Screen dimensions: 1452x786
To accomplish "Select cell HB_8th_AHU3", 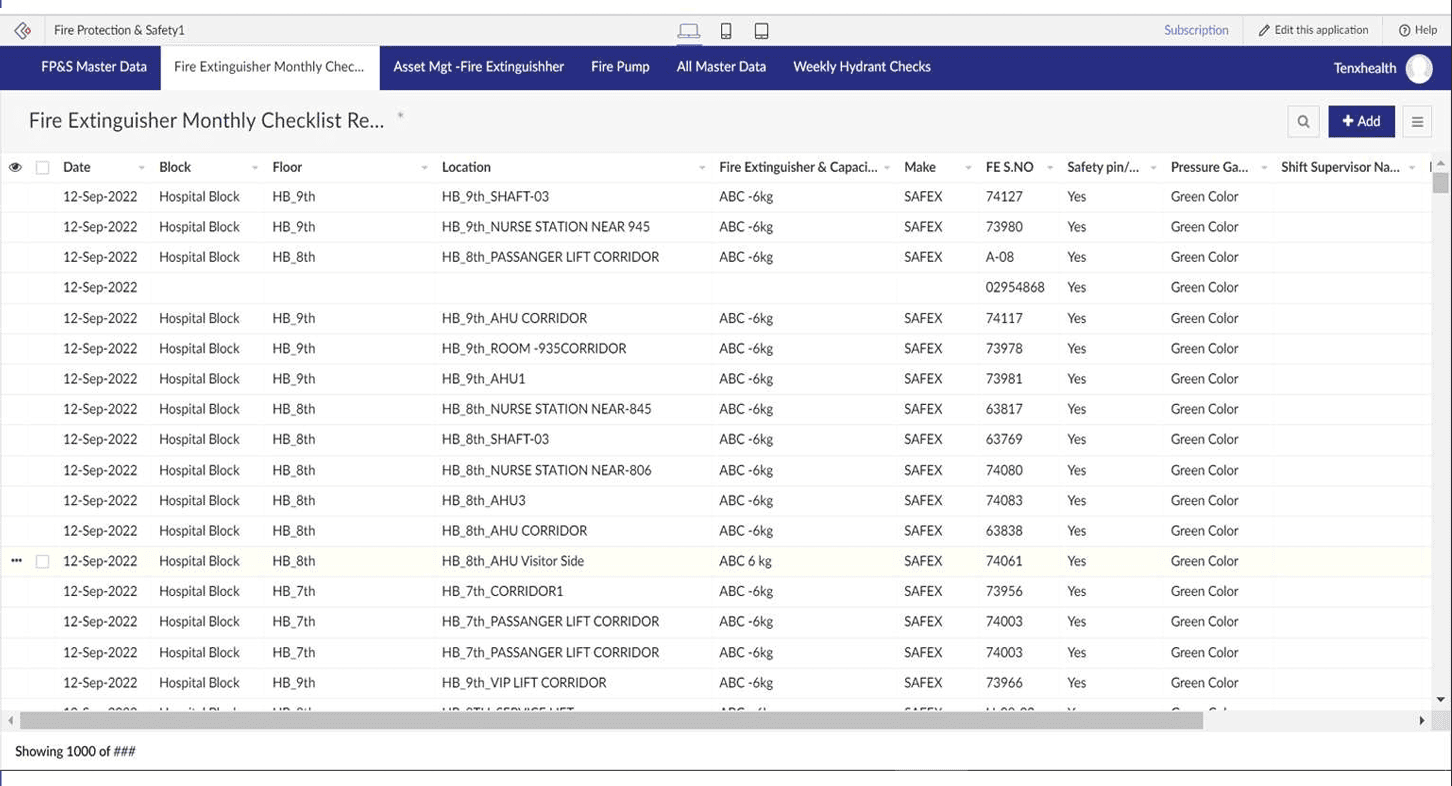I will (x=484, y=500).
